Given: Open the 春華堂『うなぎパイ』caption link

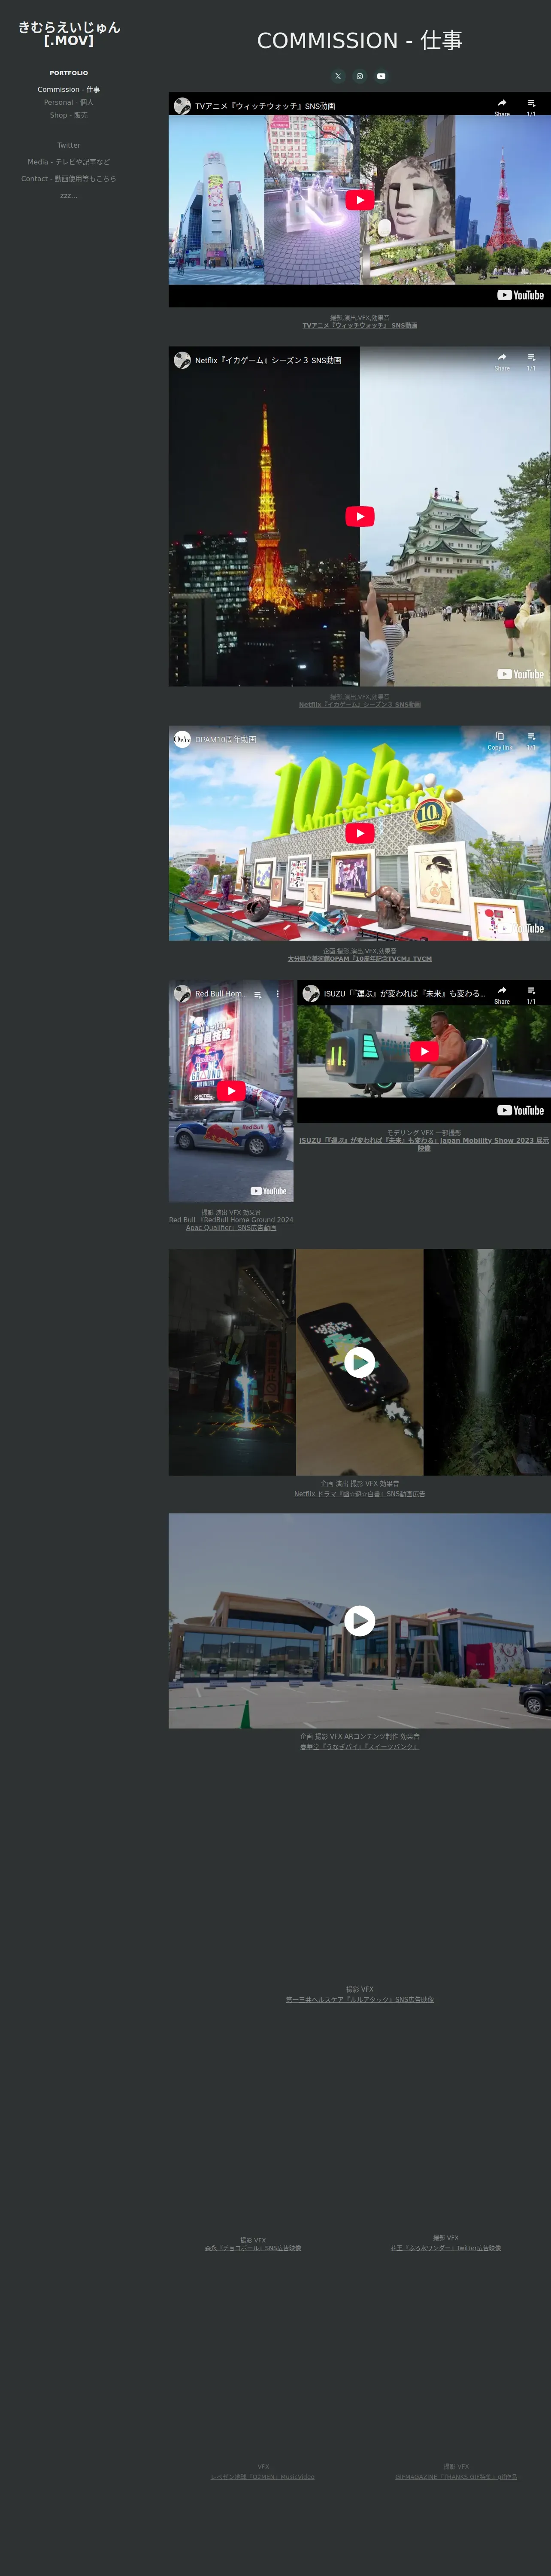Looking at the screenshot, I should 360,1746.
